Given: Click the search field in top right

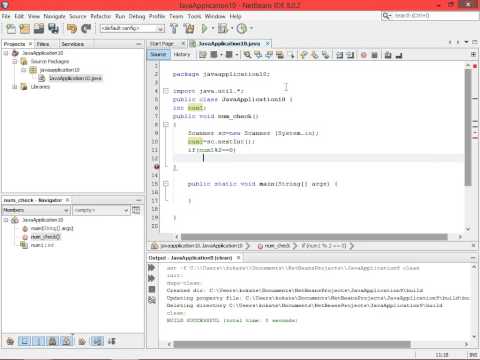Looking at the screenshot, I should pos(430,16).
